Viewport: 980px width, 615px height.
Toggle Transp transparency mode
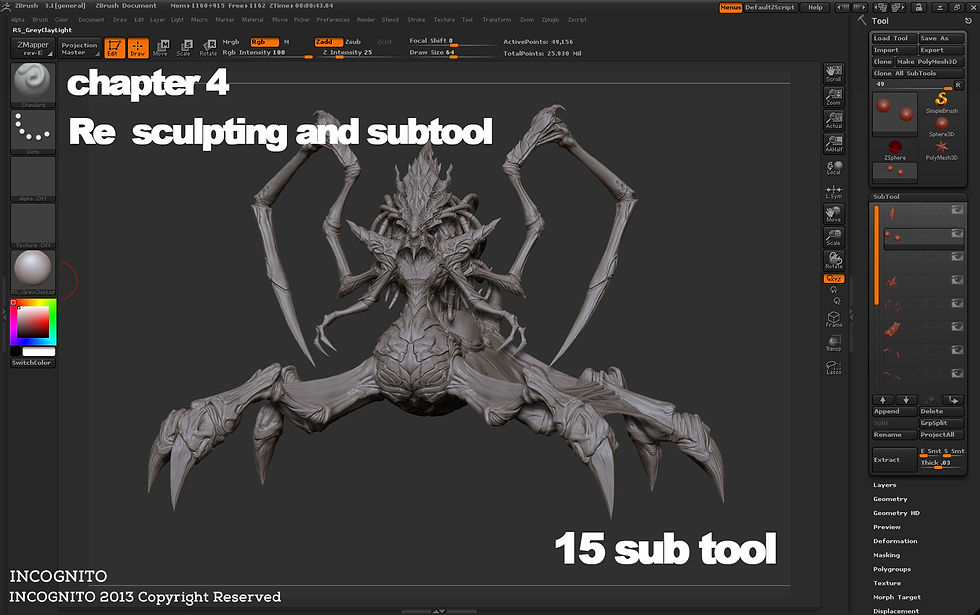click(x=834, y=343)
